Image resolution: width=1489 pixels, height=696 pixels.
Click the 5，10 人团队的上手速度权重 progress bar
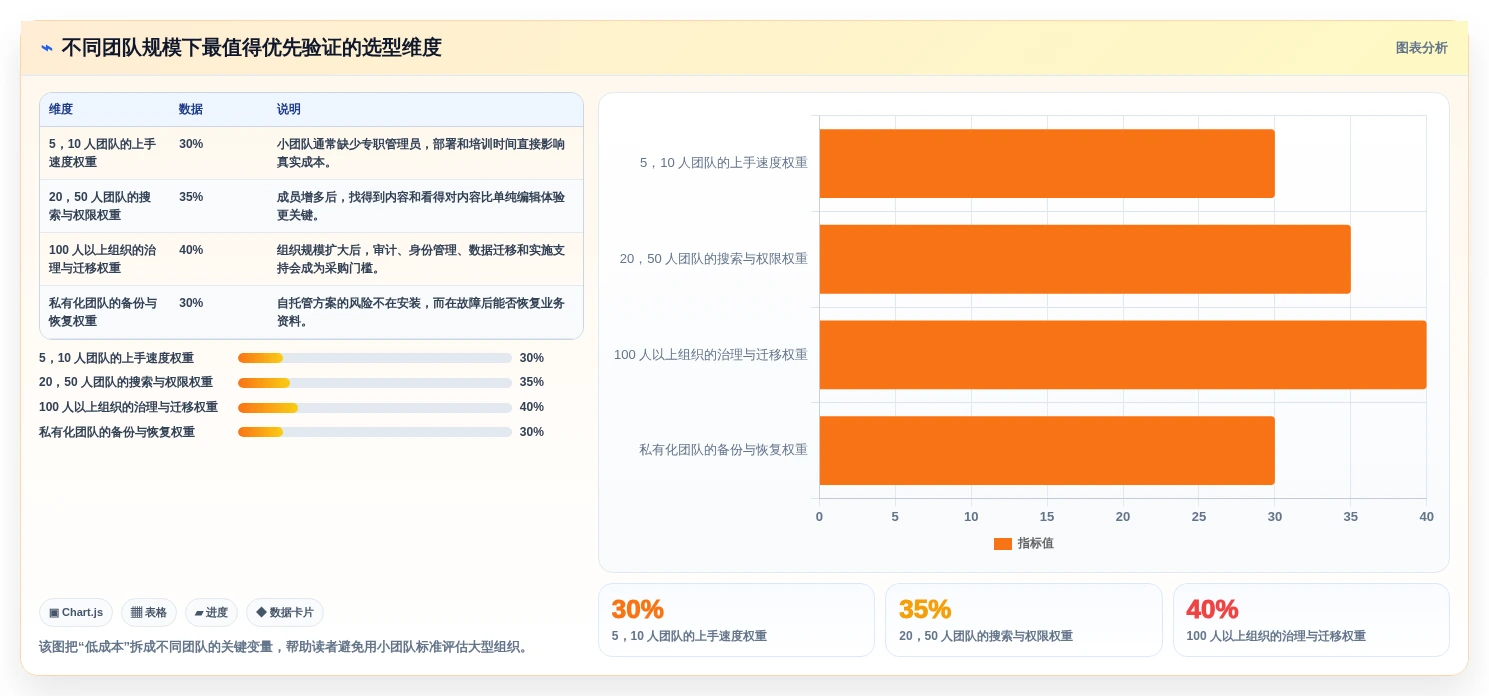click(375, 358)
